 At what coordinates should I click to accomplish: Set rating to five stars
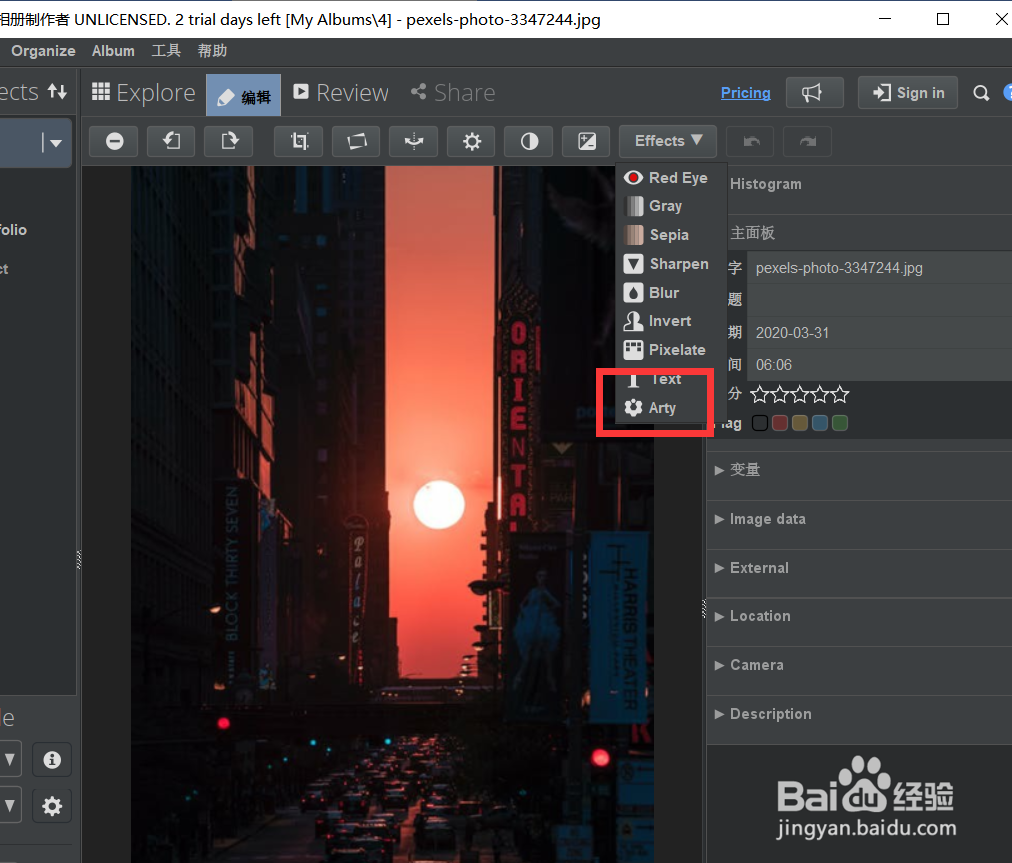click(840, 394)
